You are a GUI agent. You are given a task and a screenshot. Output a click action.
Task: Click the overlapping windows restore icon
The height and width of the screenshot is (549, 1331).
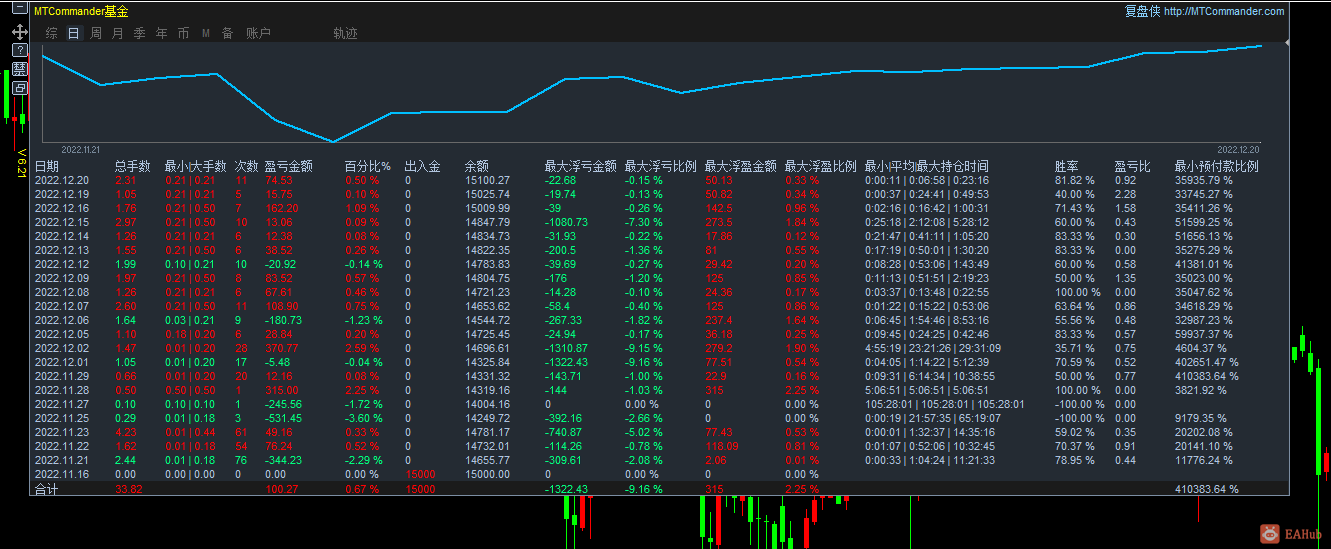(x=19, y=88)
